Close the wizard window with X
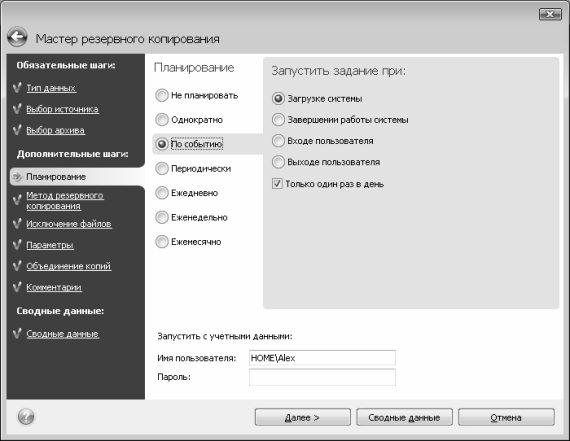This screenshot has height=441, width=570. pos(550,14)
